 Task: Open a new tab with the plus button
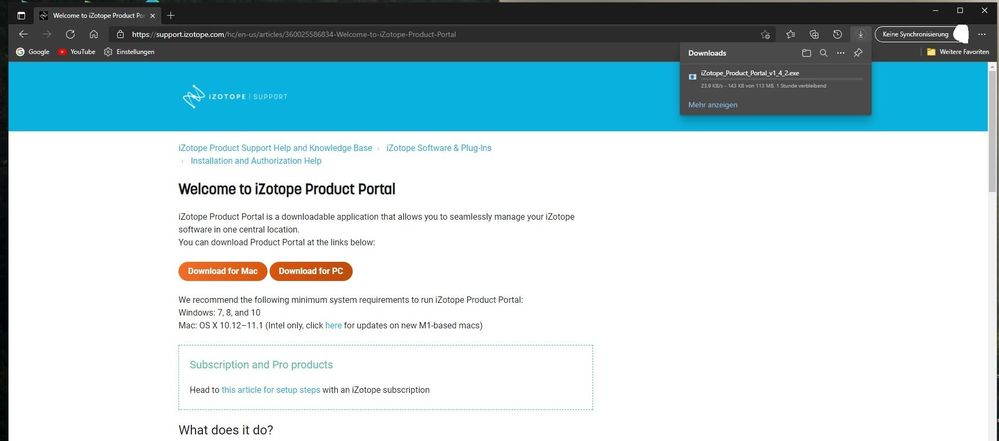click(170, 15)
